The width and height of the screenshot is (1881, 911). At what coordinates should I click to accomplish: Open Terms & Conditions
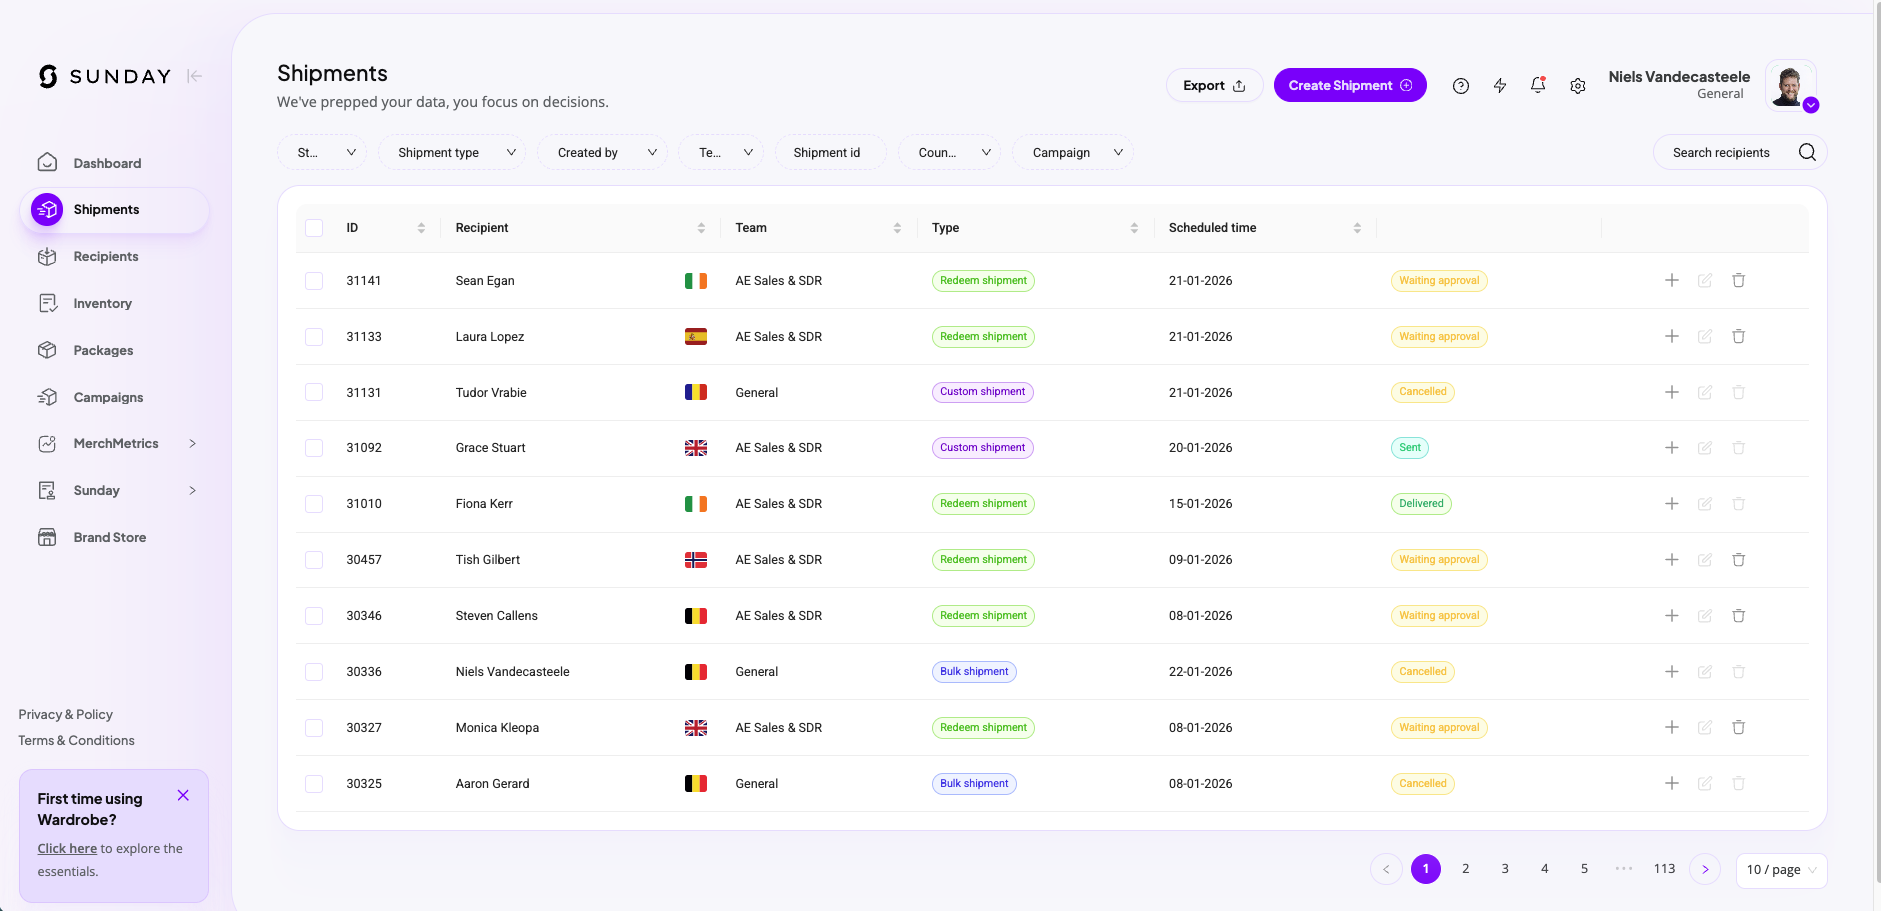76,740
